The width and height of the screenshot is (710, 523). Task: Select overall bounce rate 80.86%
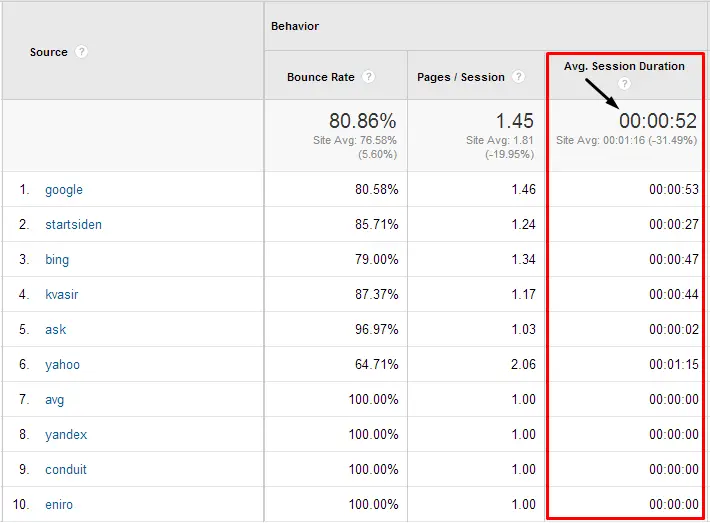362,121
